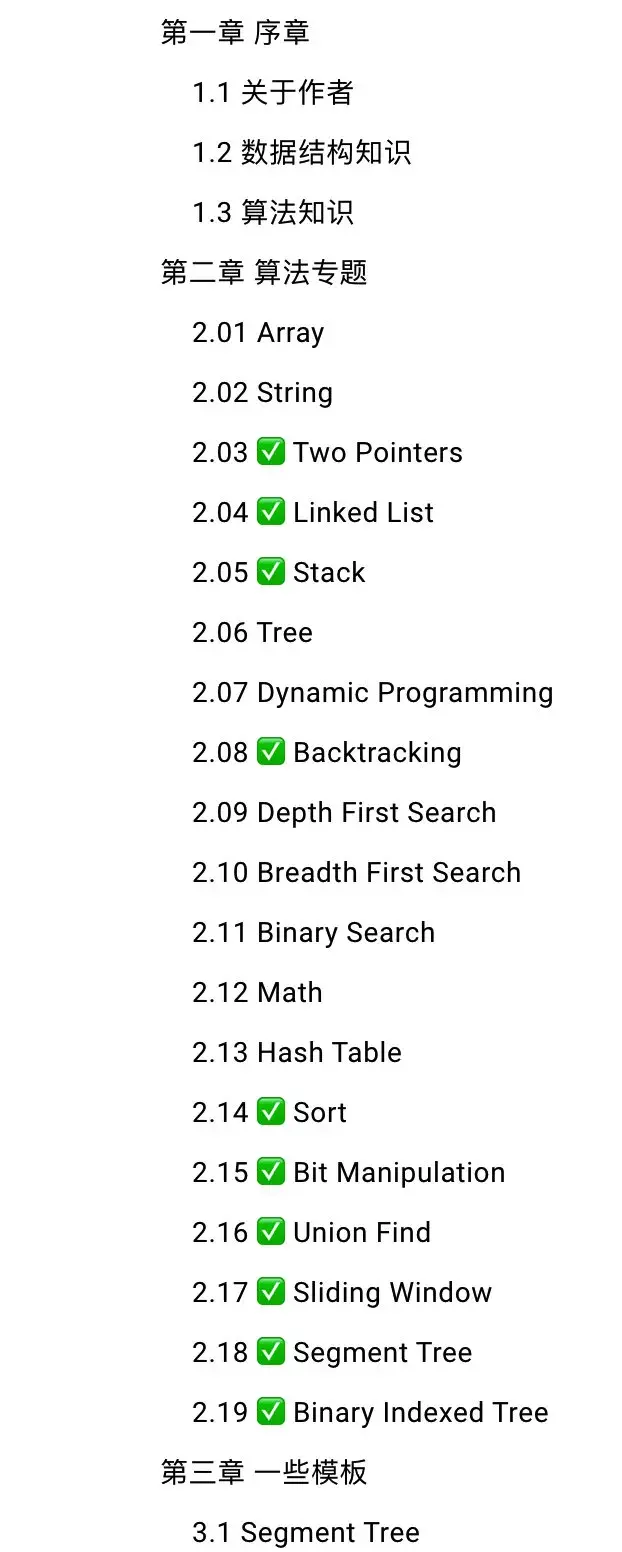Image resolution: width=622 pixels, height=1552 pixels.
Task: Select the green check emoji before Stack
Action: [271, 572]
